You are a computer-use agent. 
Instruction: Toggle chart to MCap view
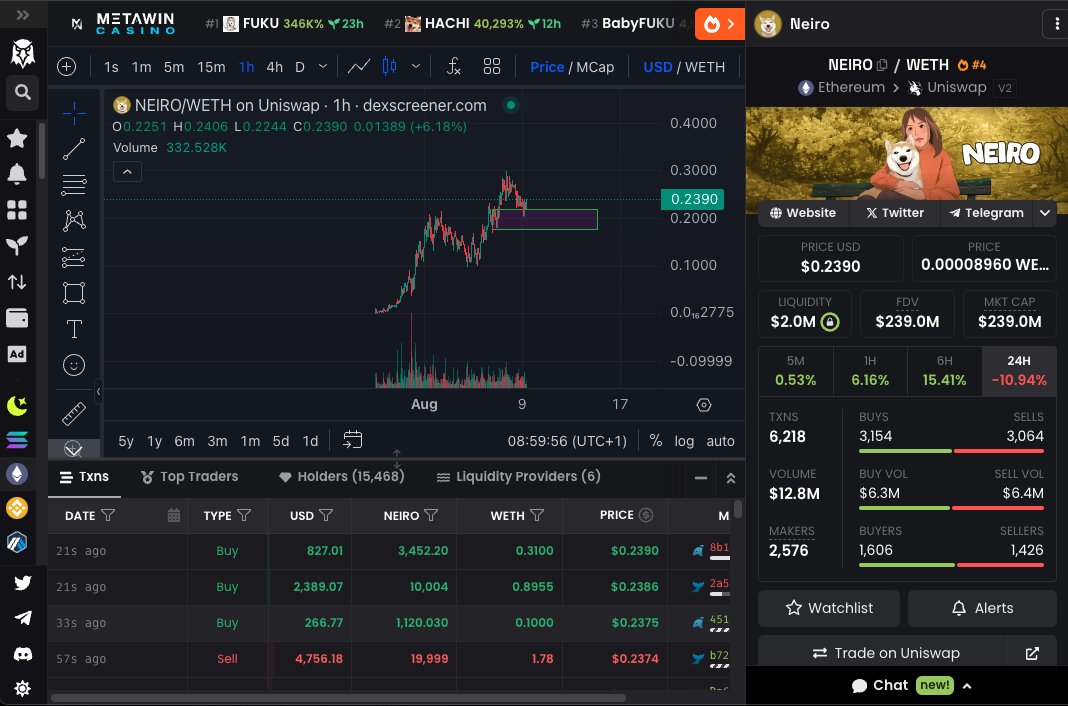point(595,67)
